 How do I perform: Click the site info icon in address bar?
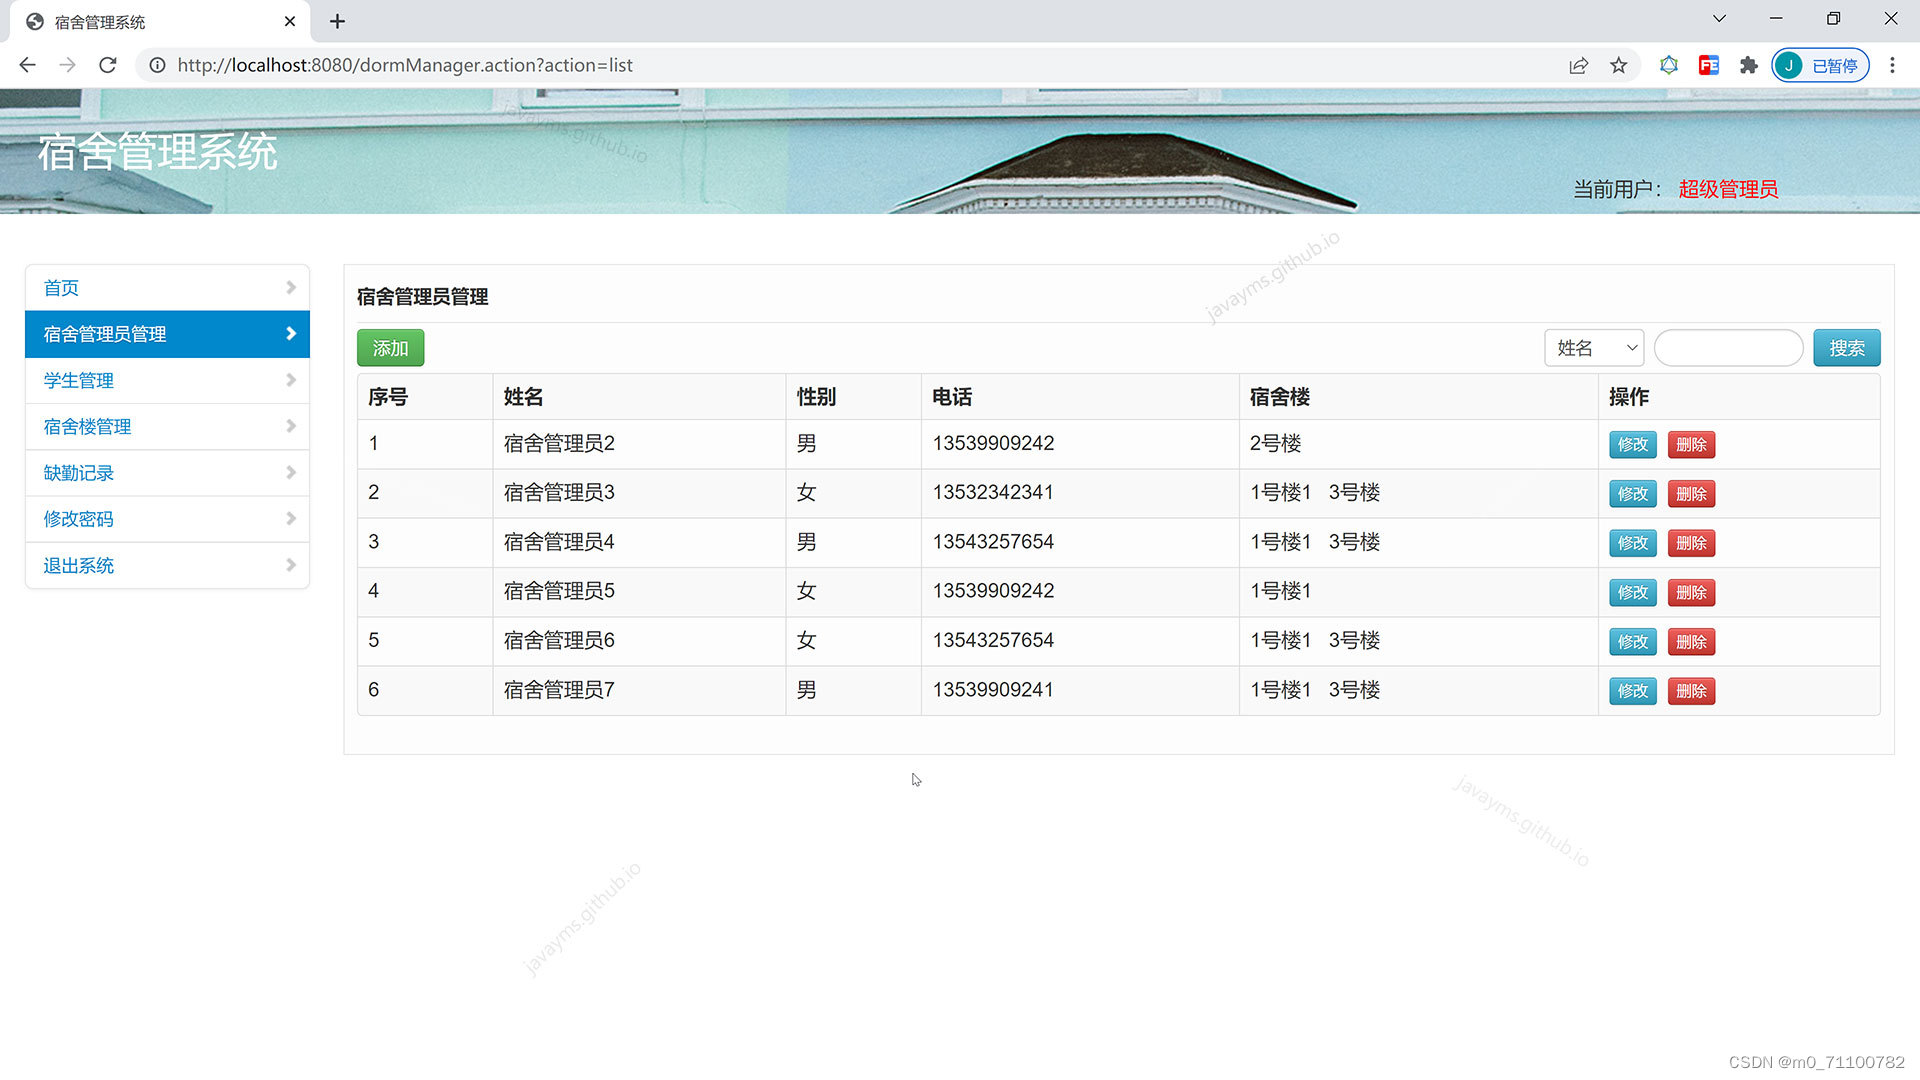157,65
